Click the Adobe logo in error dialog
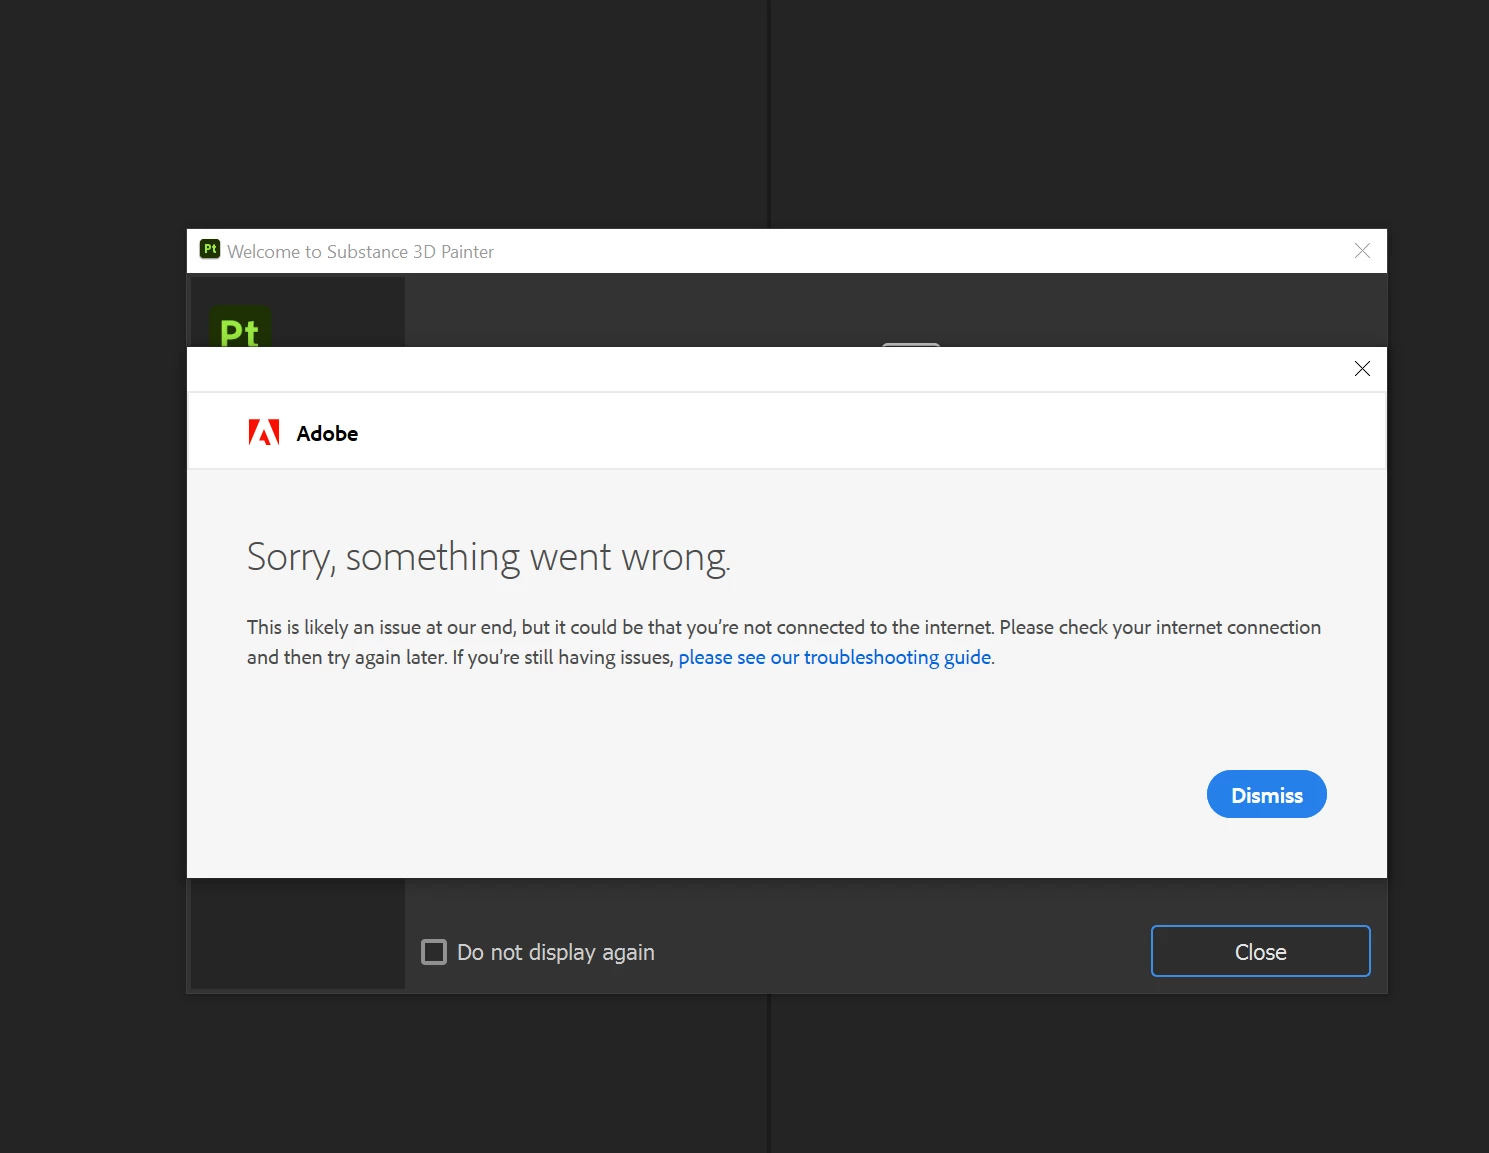 point(264,432)
